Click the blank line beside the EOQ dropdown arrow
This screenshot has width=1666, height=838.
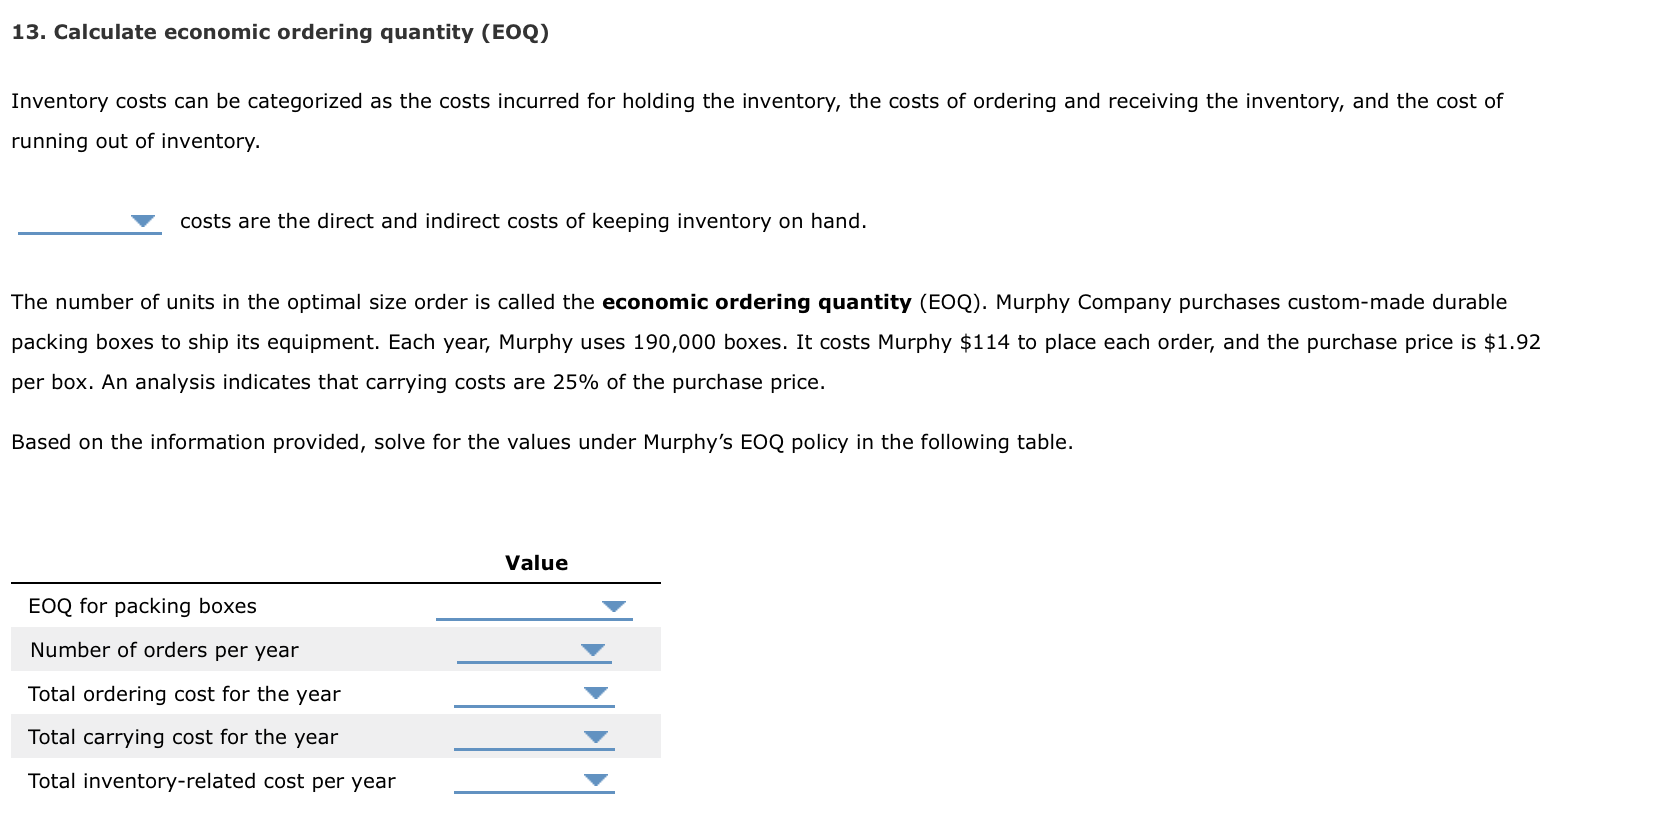(520, 615)
